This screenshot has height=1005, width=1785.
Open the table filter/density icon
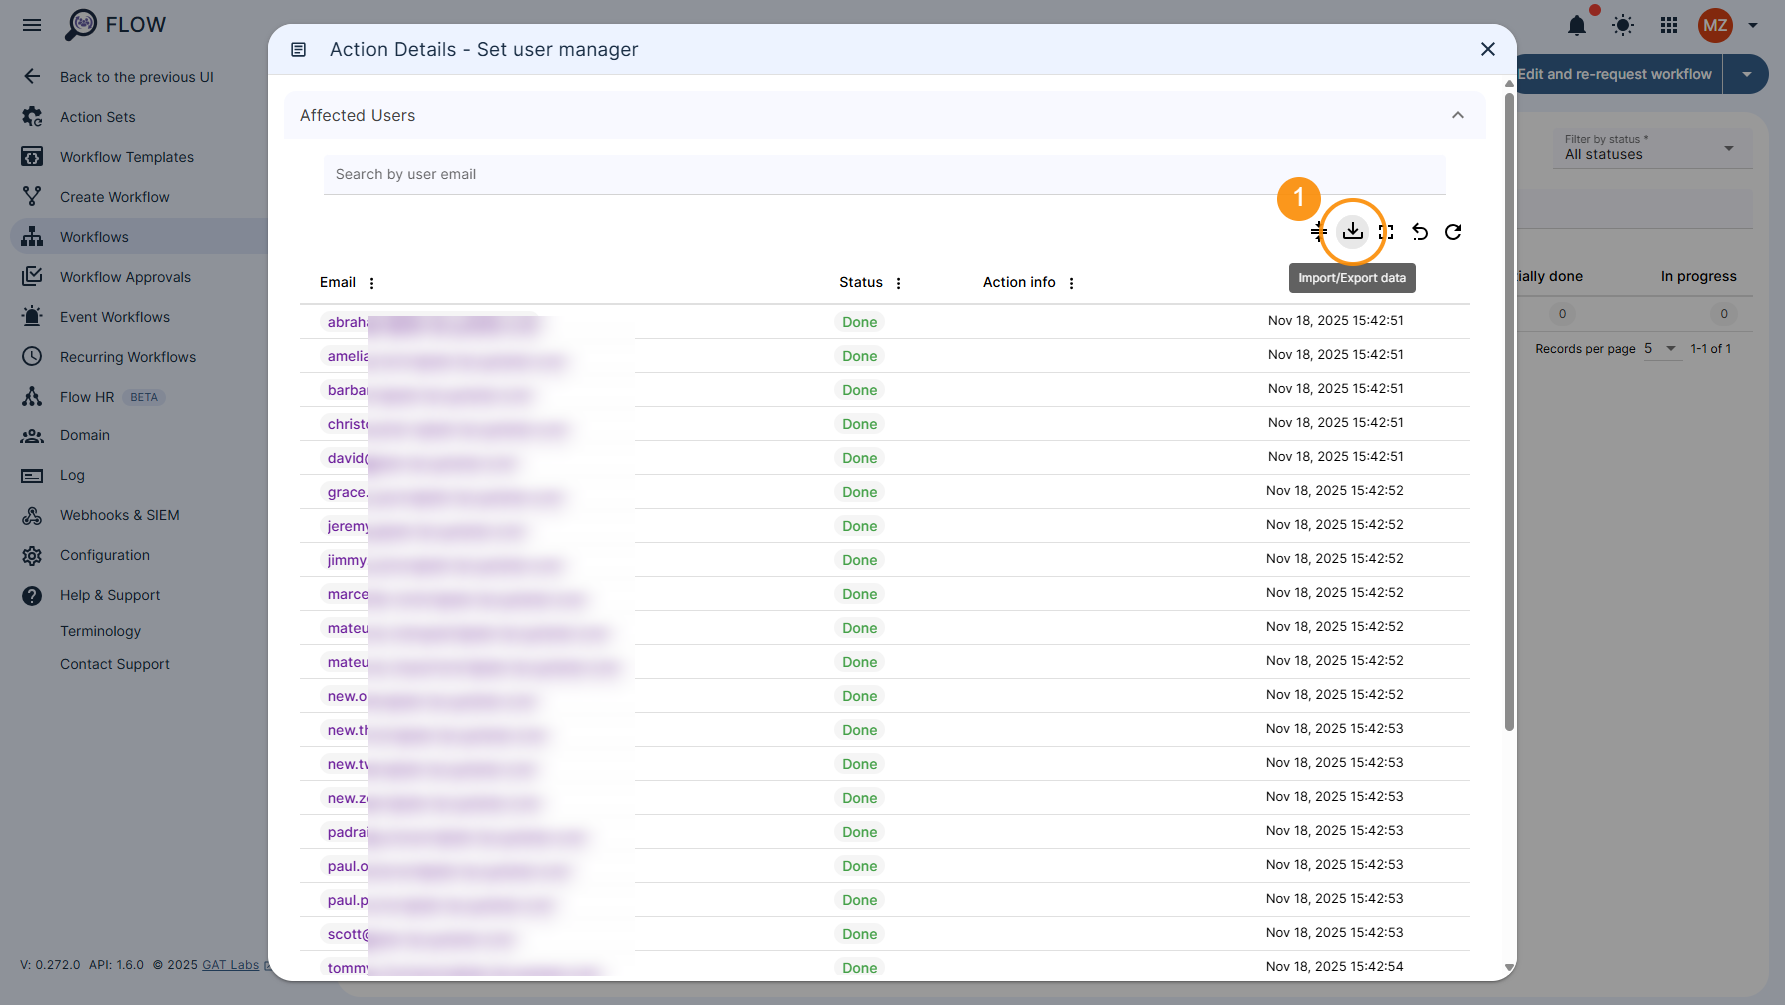pyautogui.click(x=1318, y=231)
